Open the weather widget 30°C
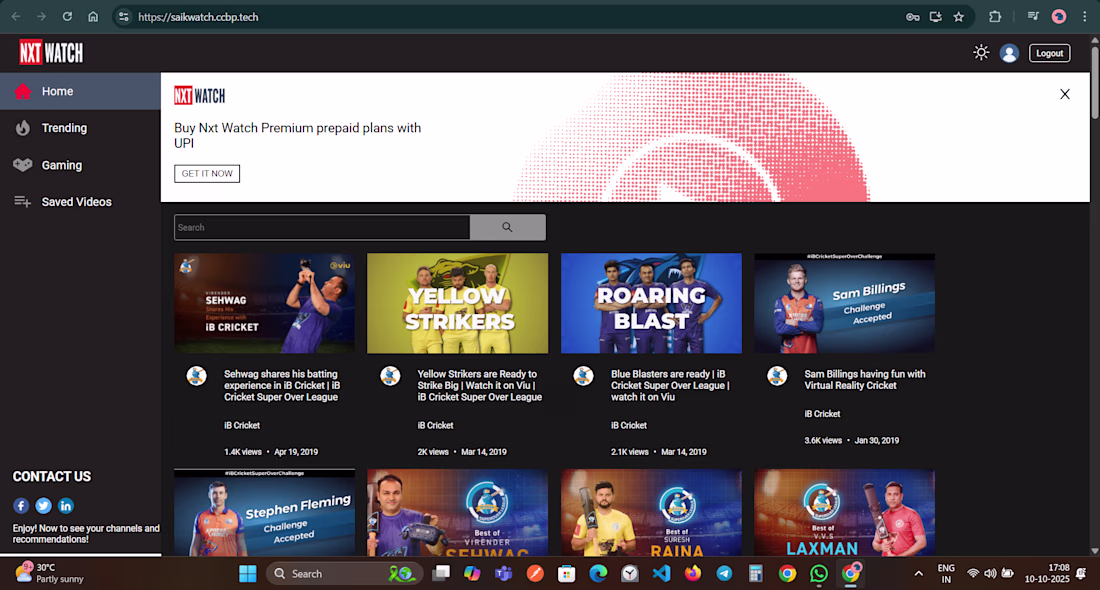This screenshot has height=590, width=1100. [49, 573]
